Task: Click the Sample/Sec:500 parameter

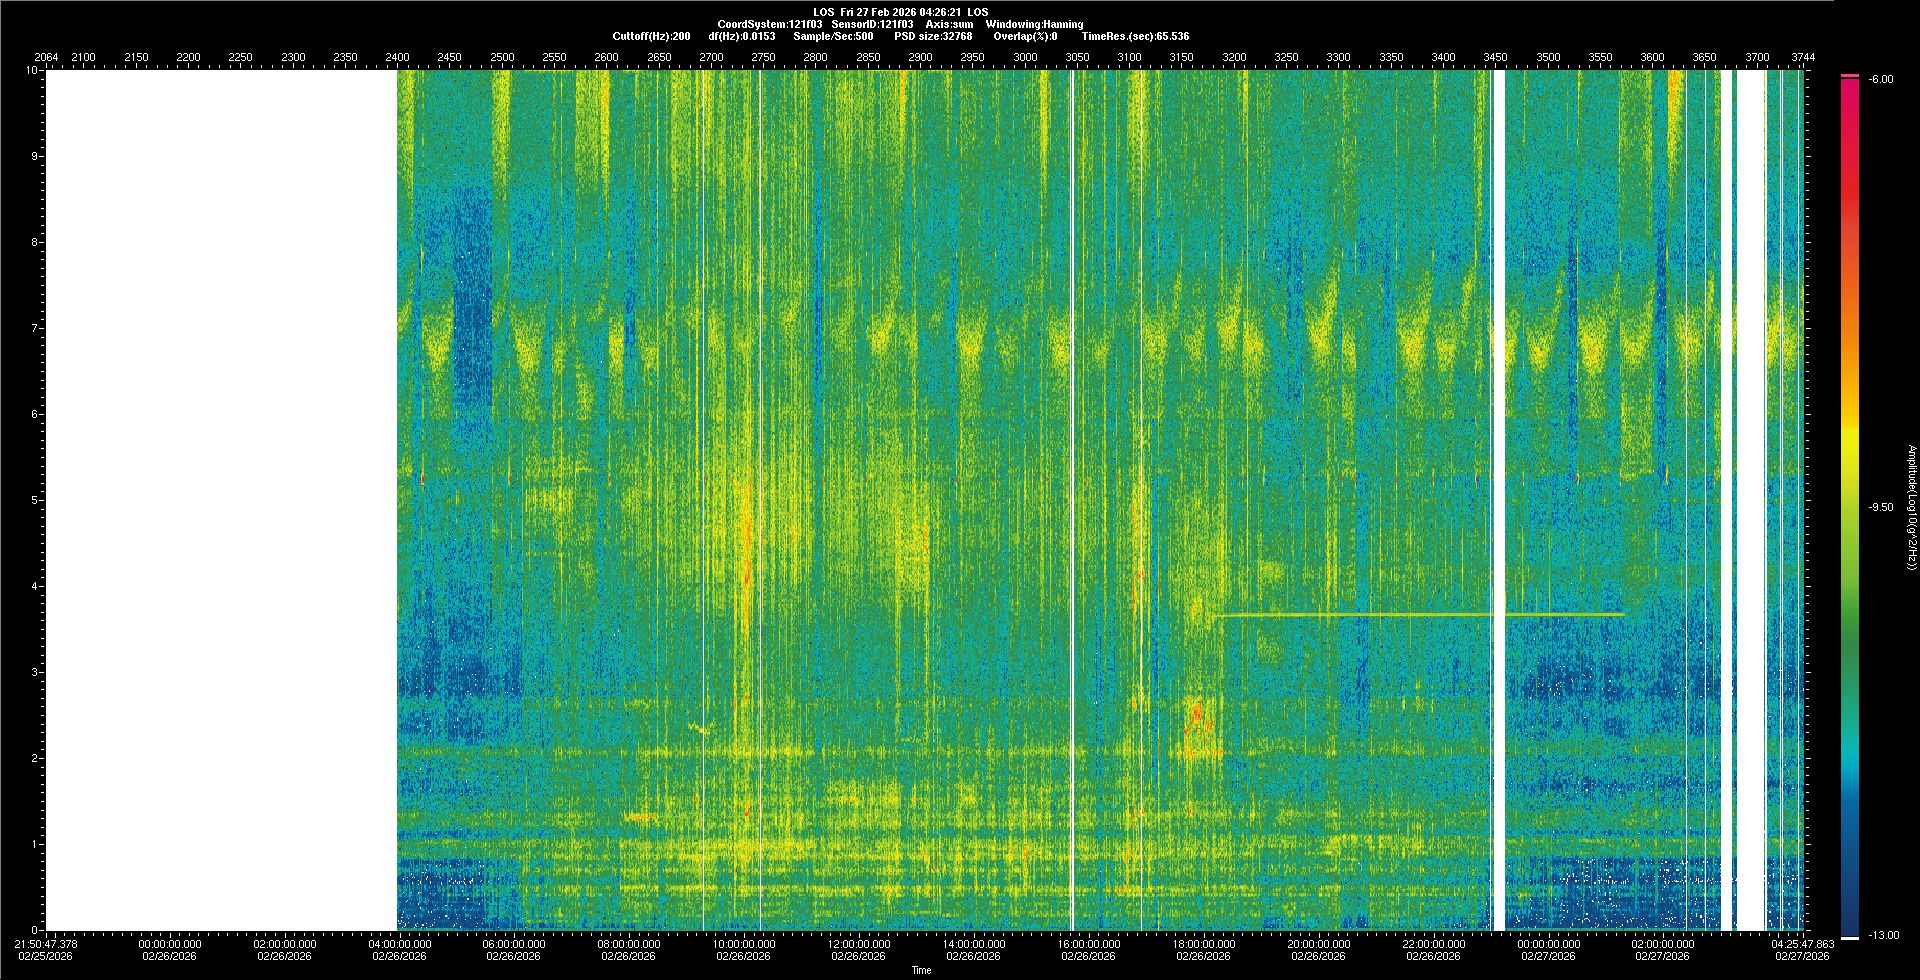Action: pyautogui.click(x=833, y=36)
